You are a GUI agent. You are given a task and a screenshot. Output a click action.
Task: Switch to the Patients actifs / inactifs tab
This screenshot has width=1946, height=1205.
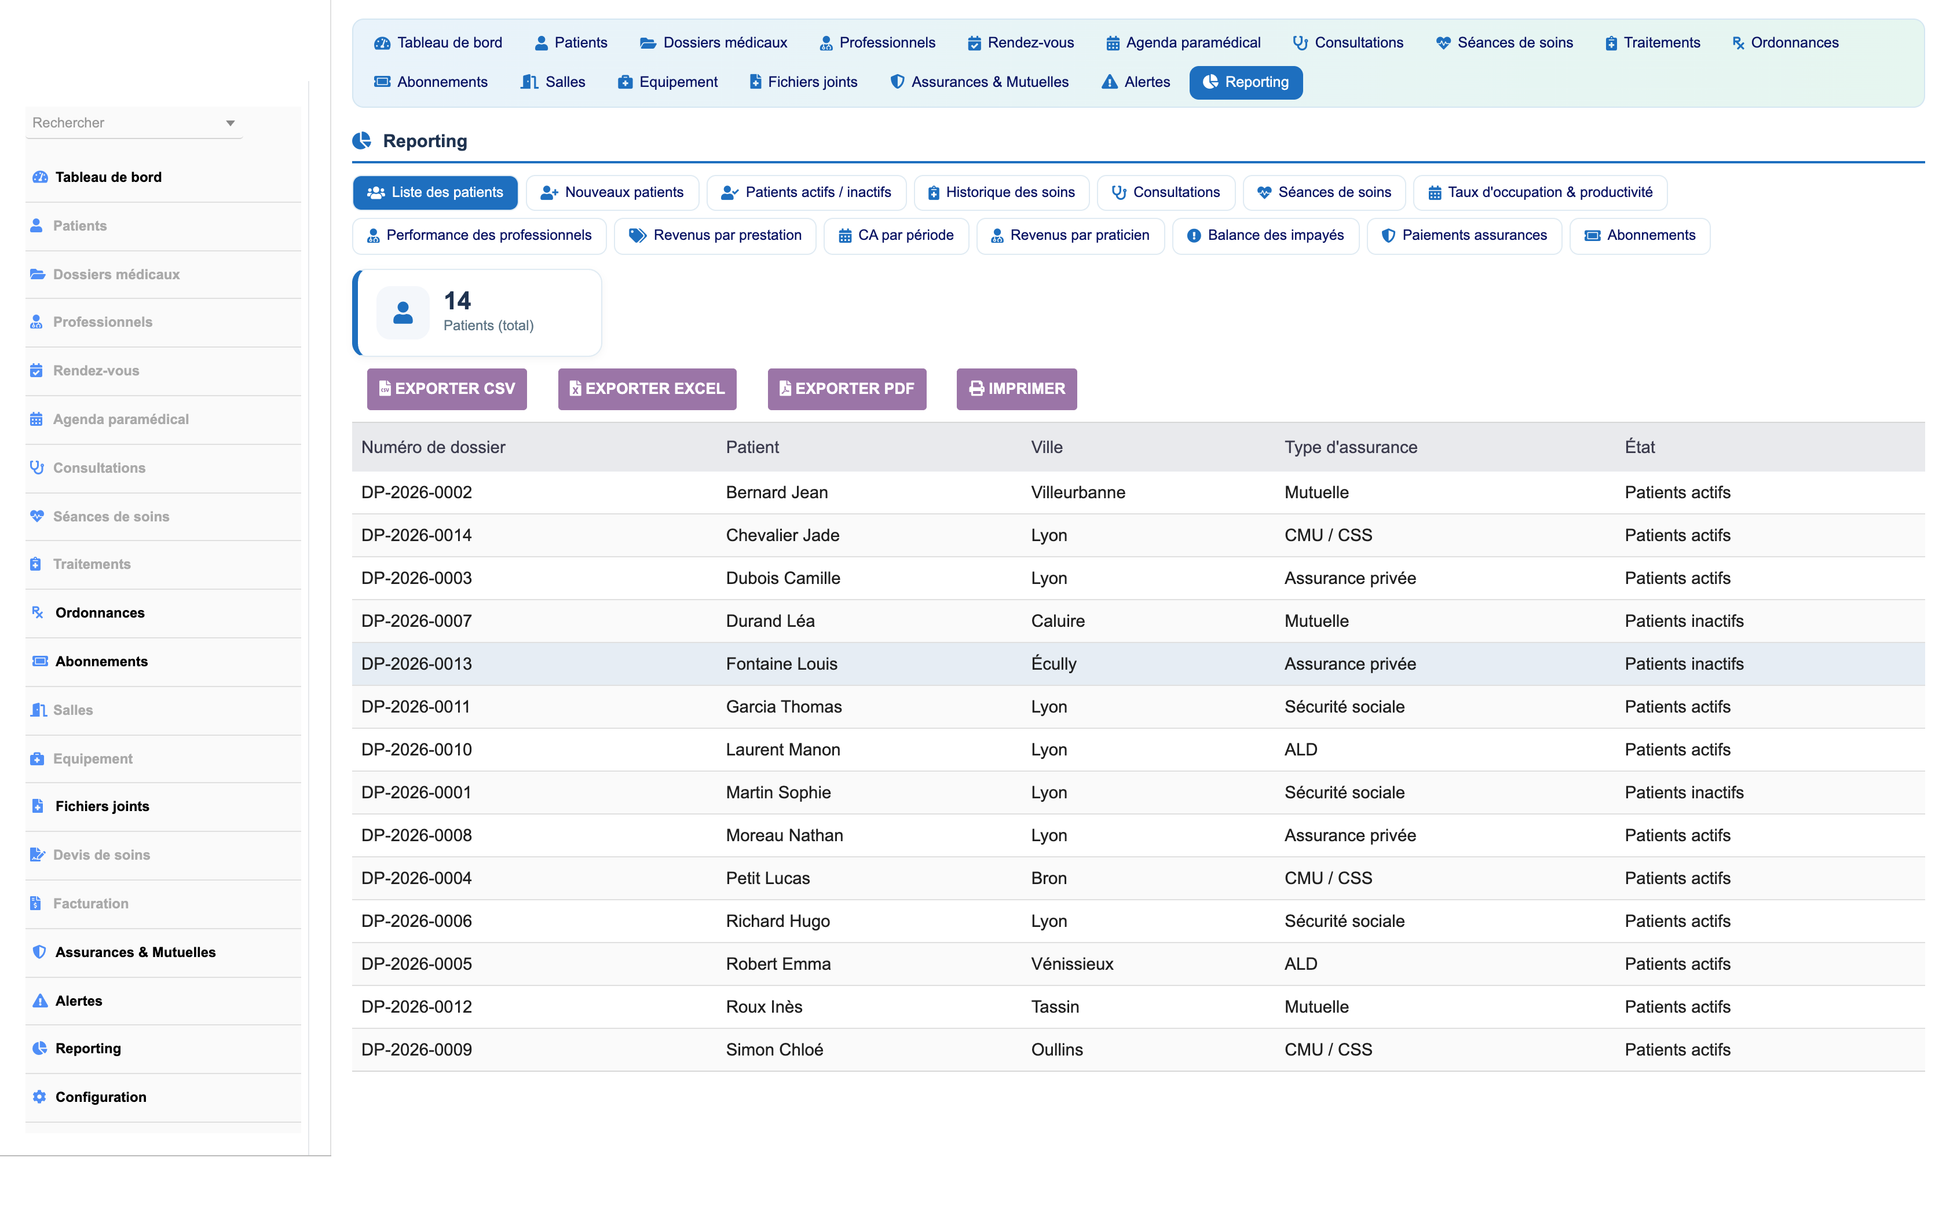click(x=806, y=193)
